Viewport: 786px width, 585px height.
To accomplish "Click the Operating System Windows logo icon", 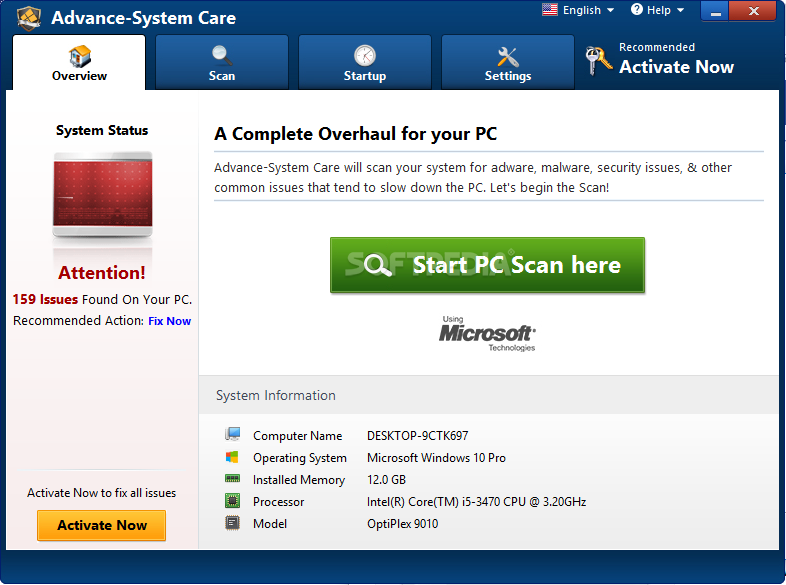I will click(232, 457).
